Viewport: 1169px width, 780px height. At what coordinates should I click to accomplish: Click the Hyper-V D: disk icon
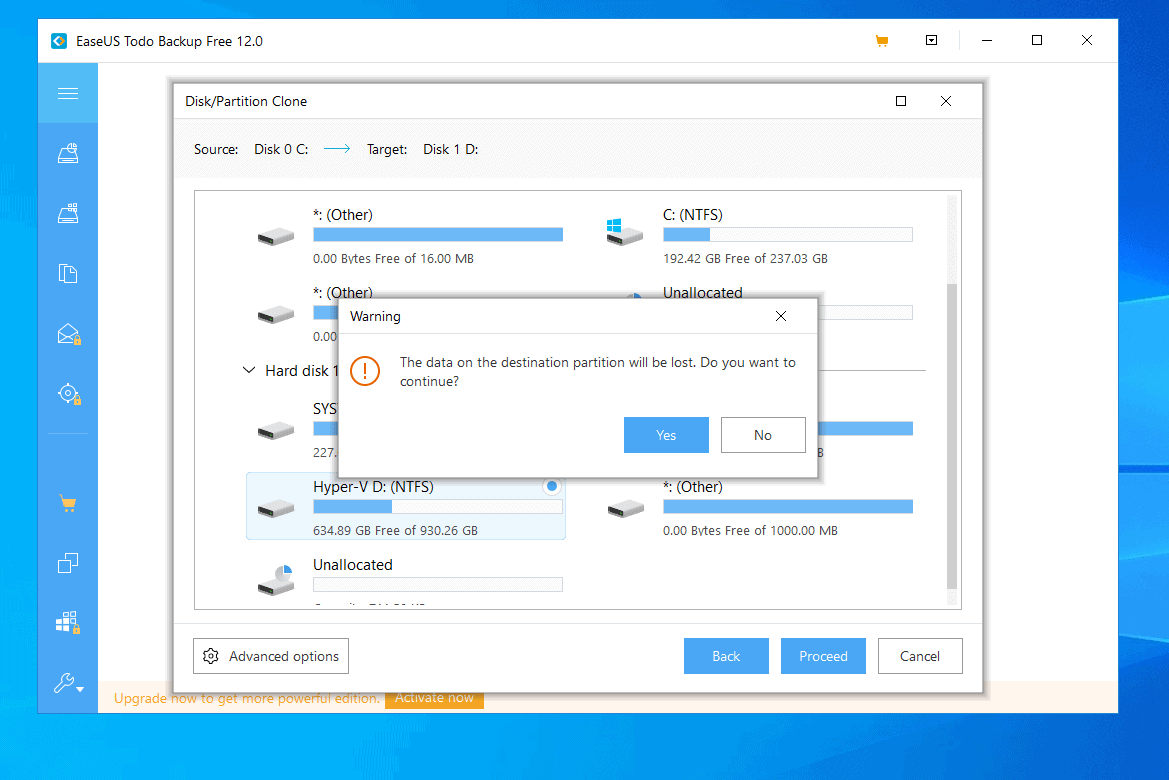coord(276,509)
